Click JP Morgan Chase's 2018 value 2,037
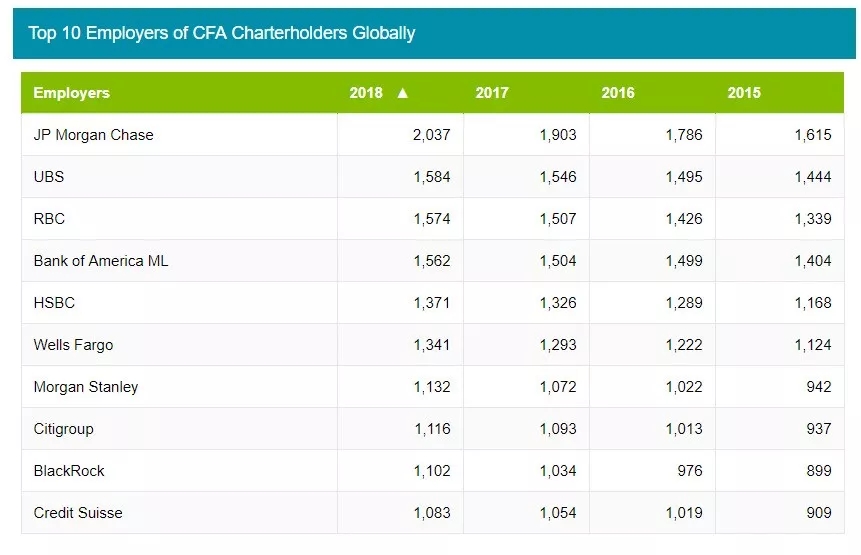 point(432,135)
